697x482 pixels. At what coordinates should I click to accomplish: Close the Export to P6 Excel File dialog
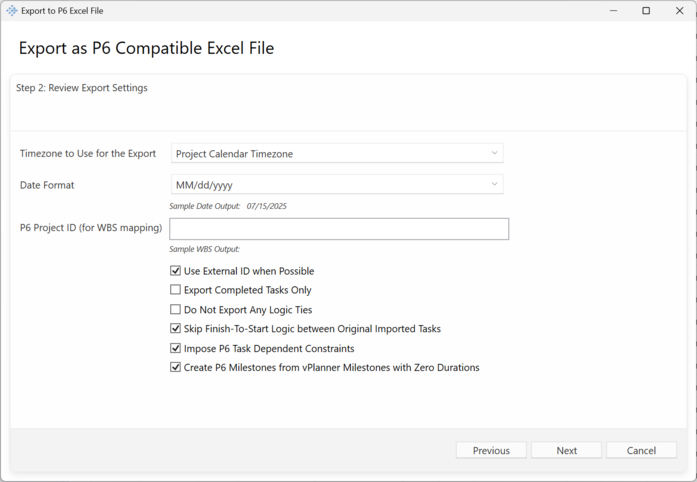[679, 11]
